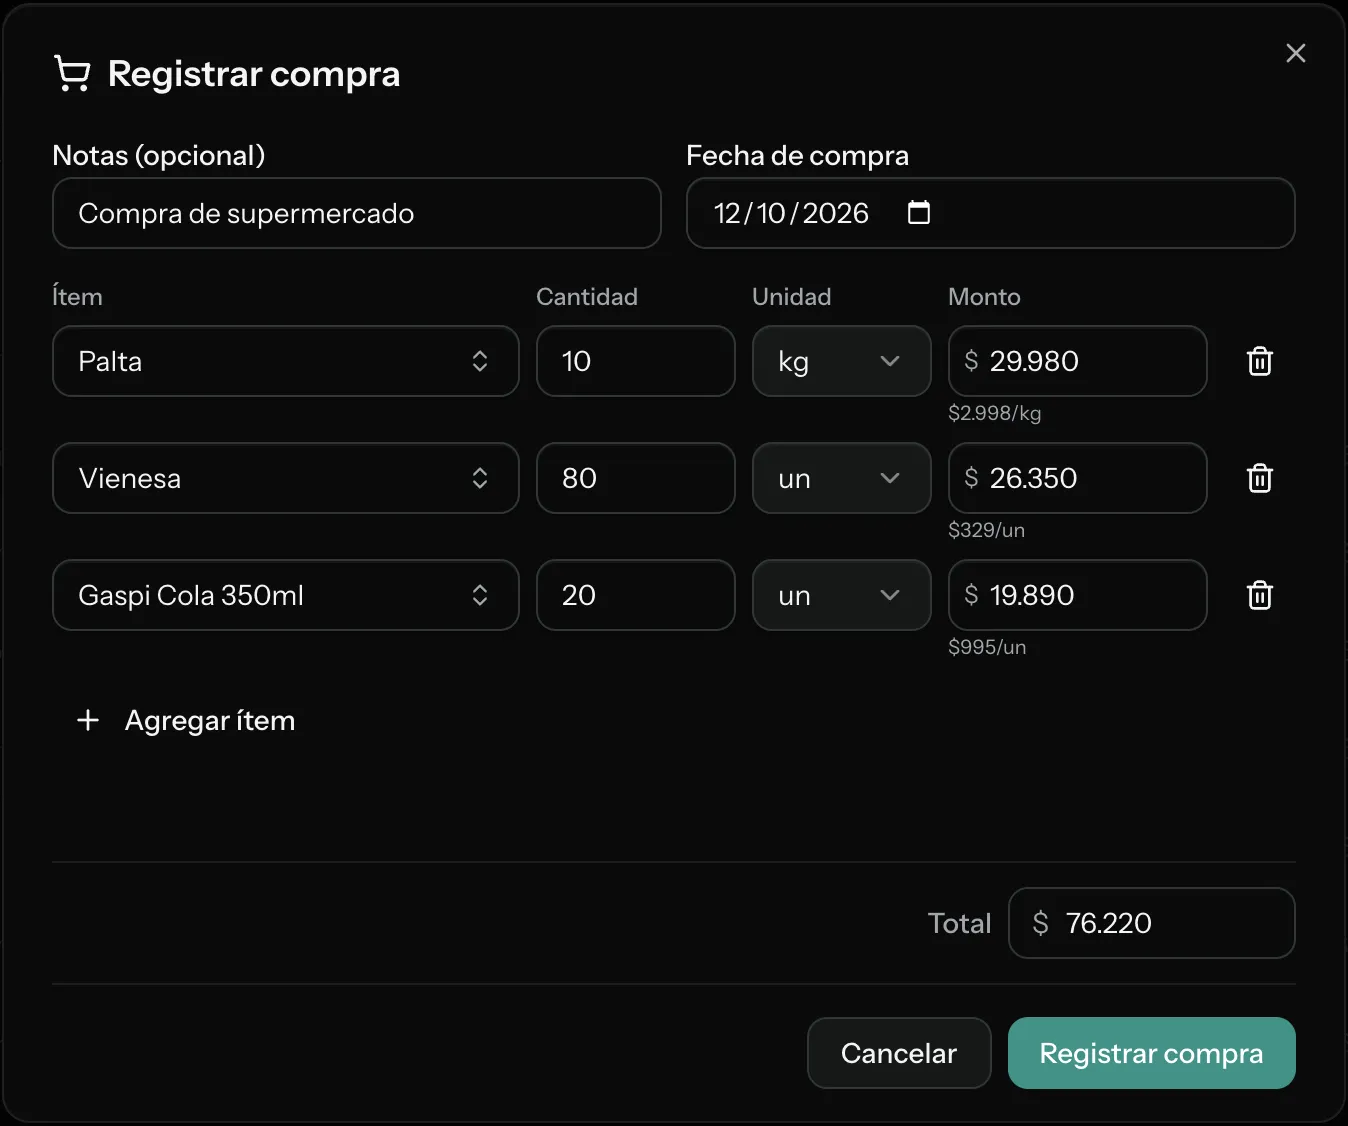1348x1126 pixels.
Task: Open the Palta item selector
Action: pos(286,361)
